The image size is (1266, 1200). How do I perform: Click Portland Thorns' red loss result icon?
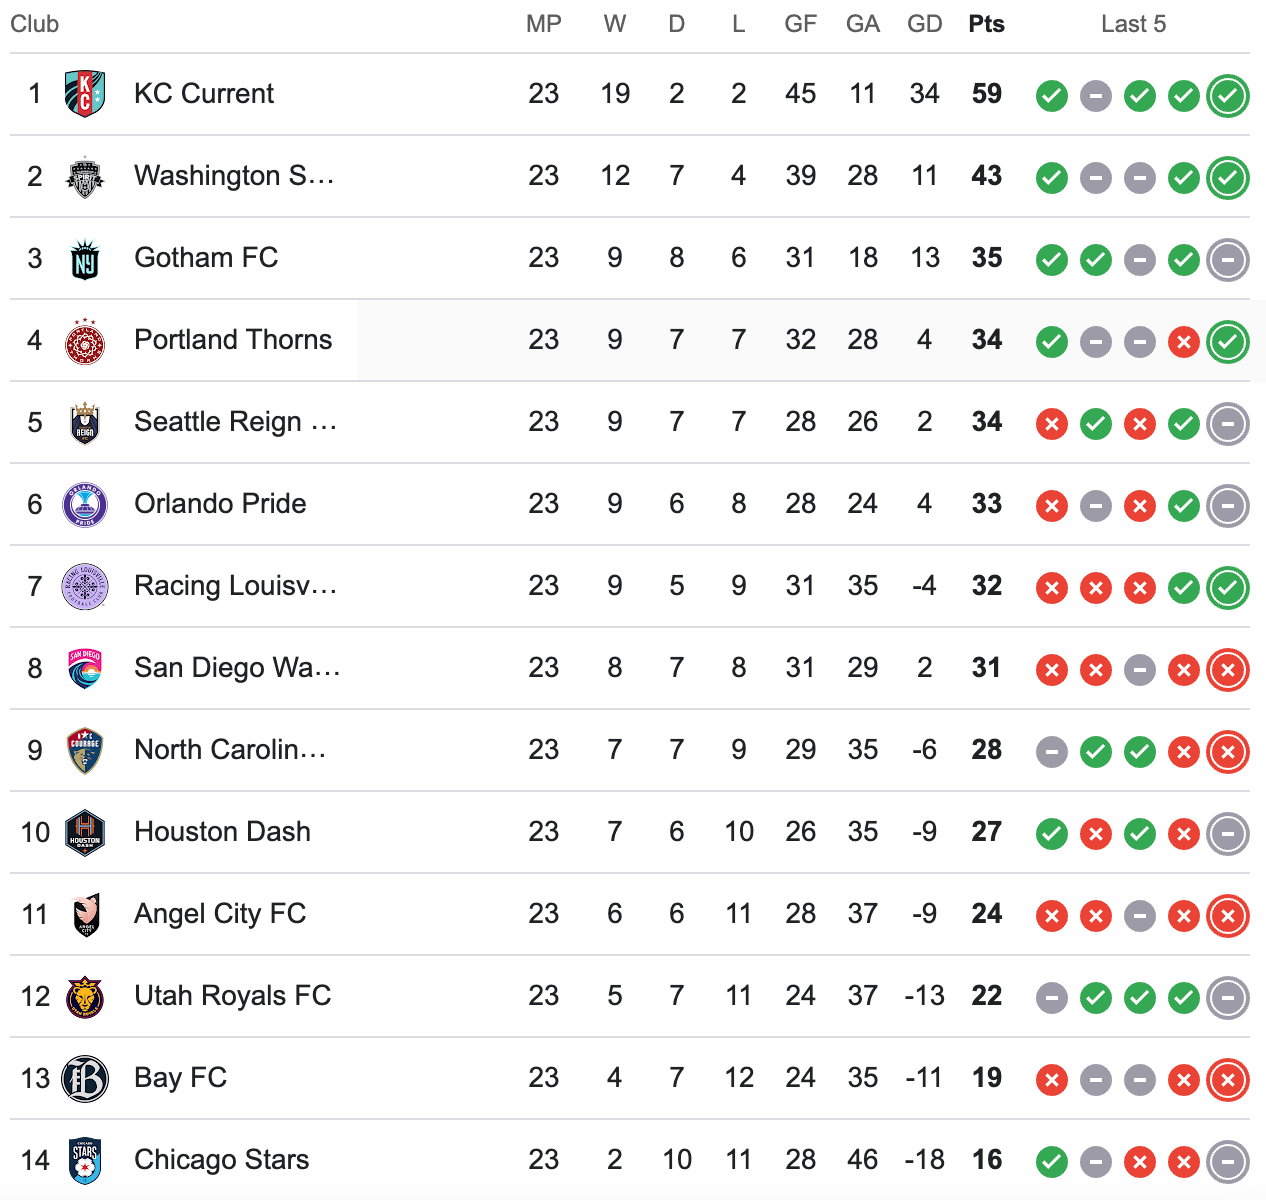[x=1184, y=342]
